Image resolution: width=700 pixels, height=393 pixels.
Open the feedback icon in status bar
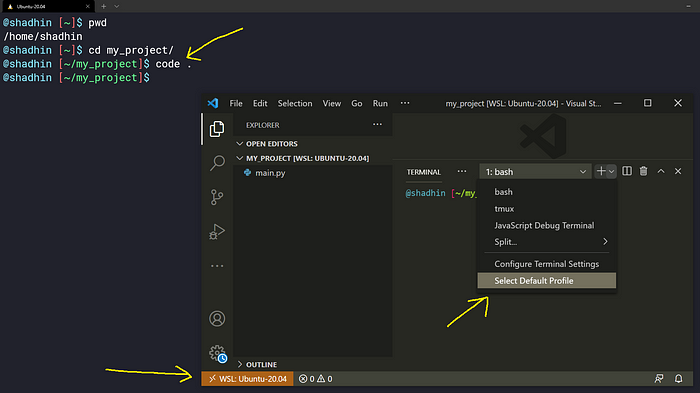658,379
